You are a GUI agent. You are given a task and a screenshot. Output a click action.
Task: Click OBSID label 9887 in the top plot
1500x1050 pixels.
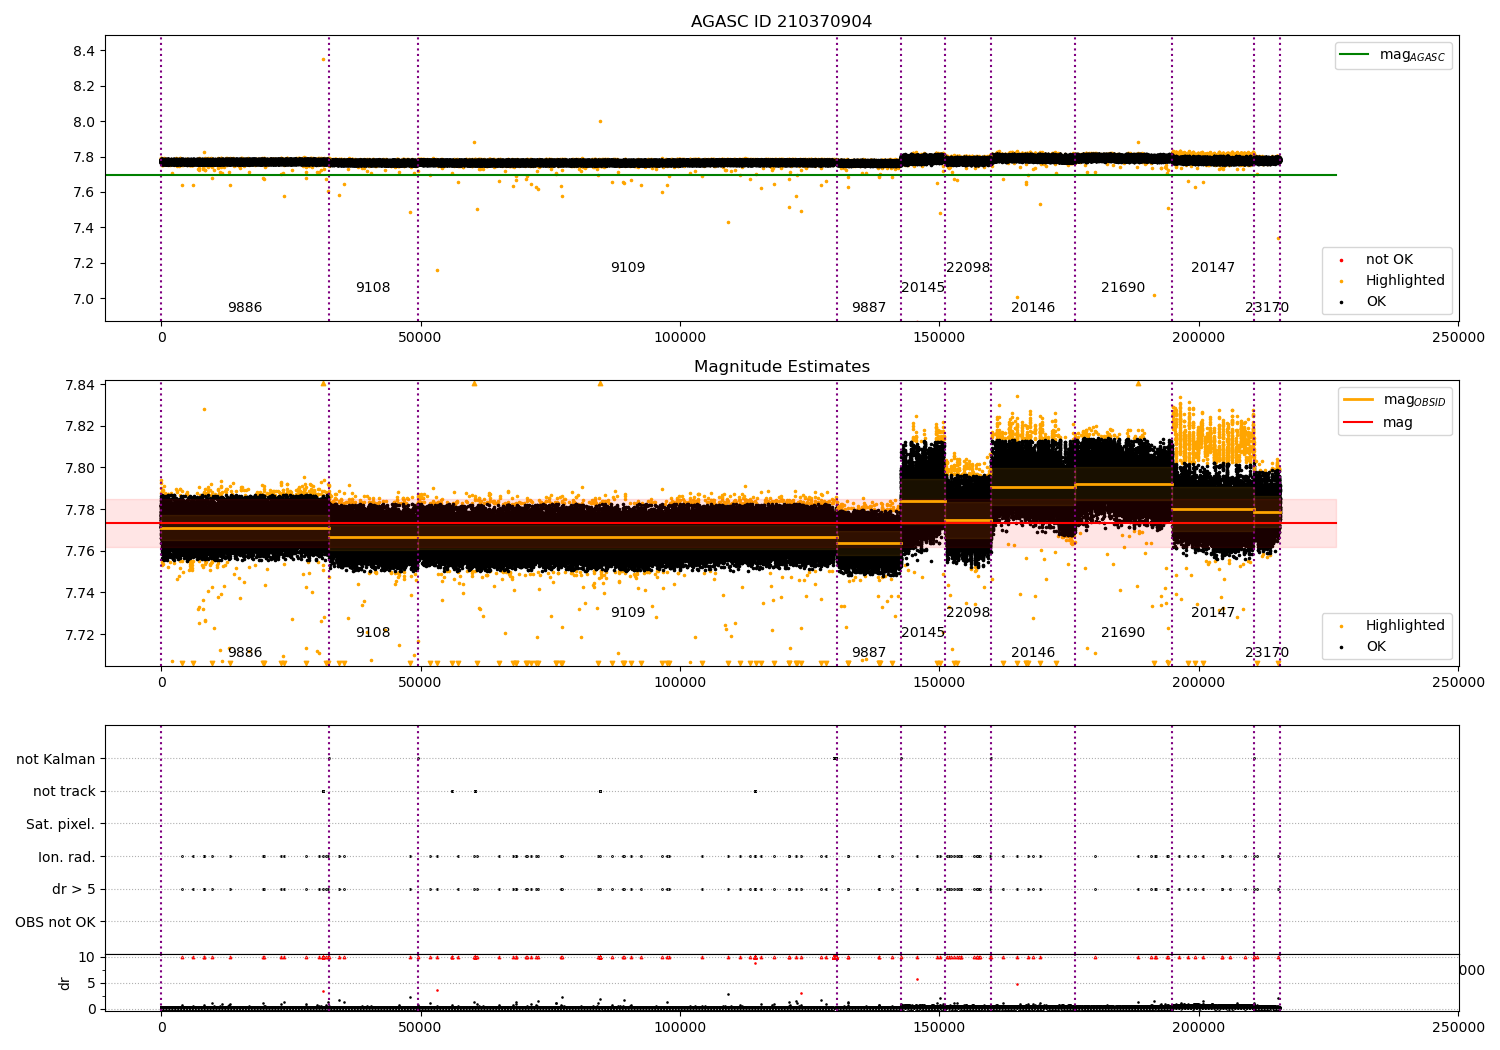coord(869,308)
